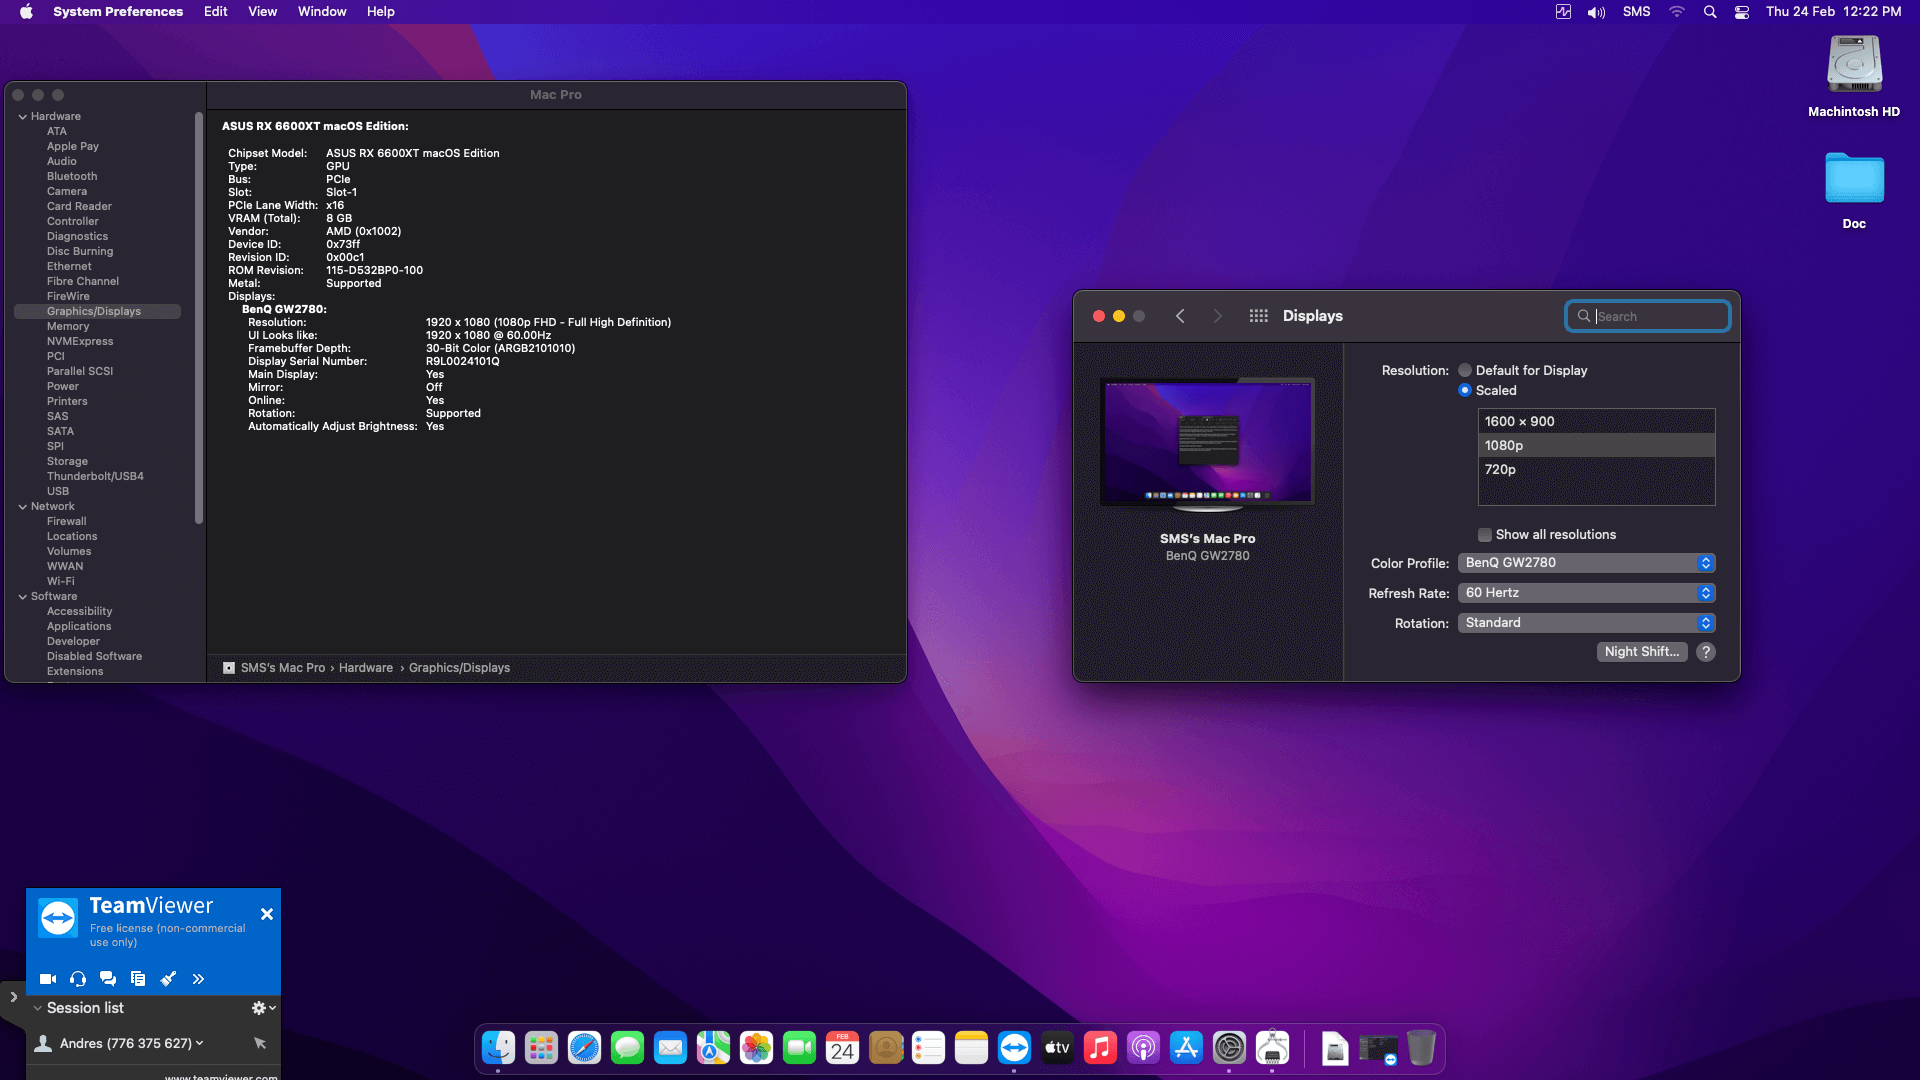
Task: Open Mail from the Dock
Action: [670, 1048]
